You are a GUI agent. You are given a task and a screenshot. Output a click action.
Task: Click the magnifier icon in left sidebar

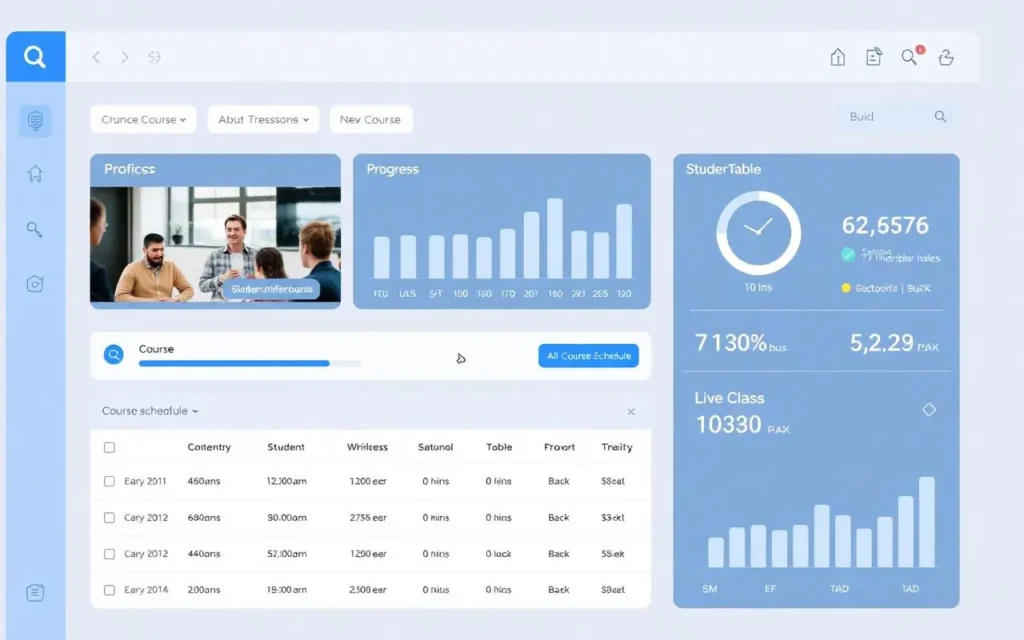point(35,230)
